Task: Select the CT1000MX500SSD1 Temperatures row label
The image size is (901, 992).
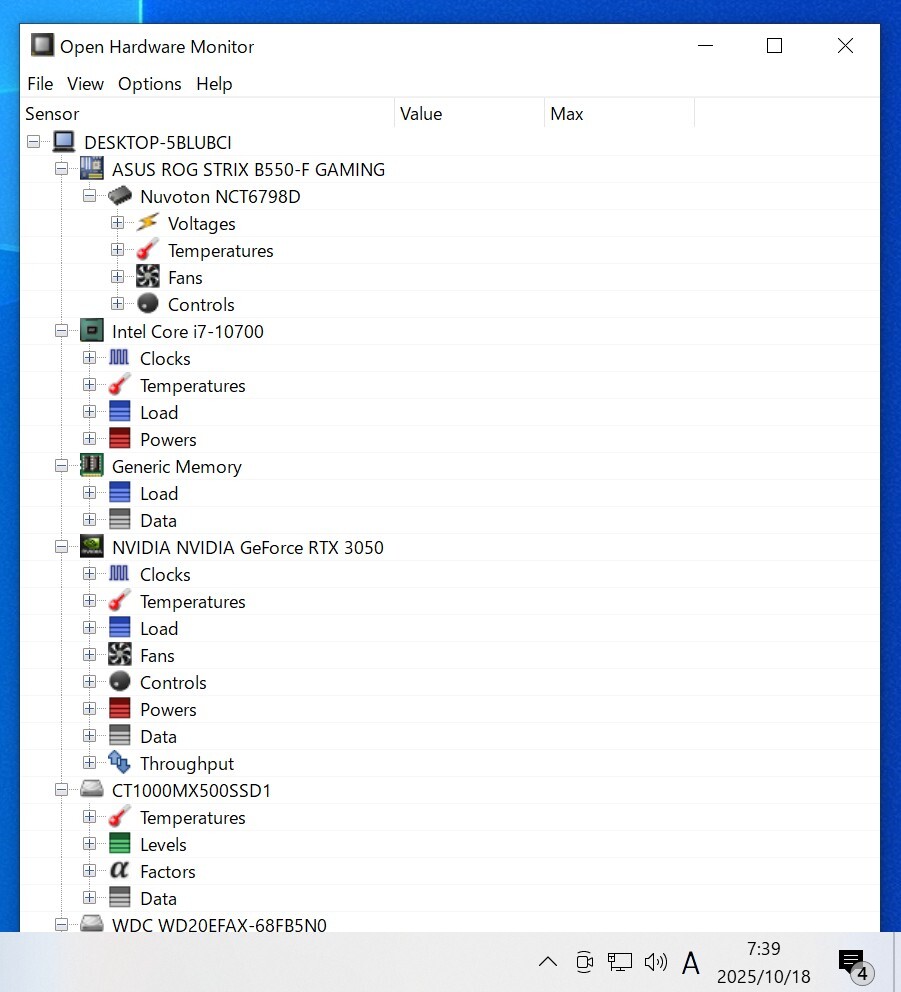Action: (193, 817)
